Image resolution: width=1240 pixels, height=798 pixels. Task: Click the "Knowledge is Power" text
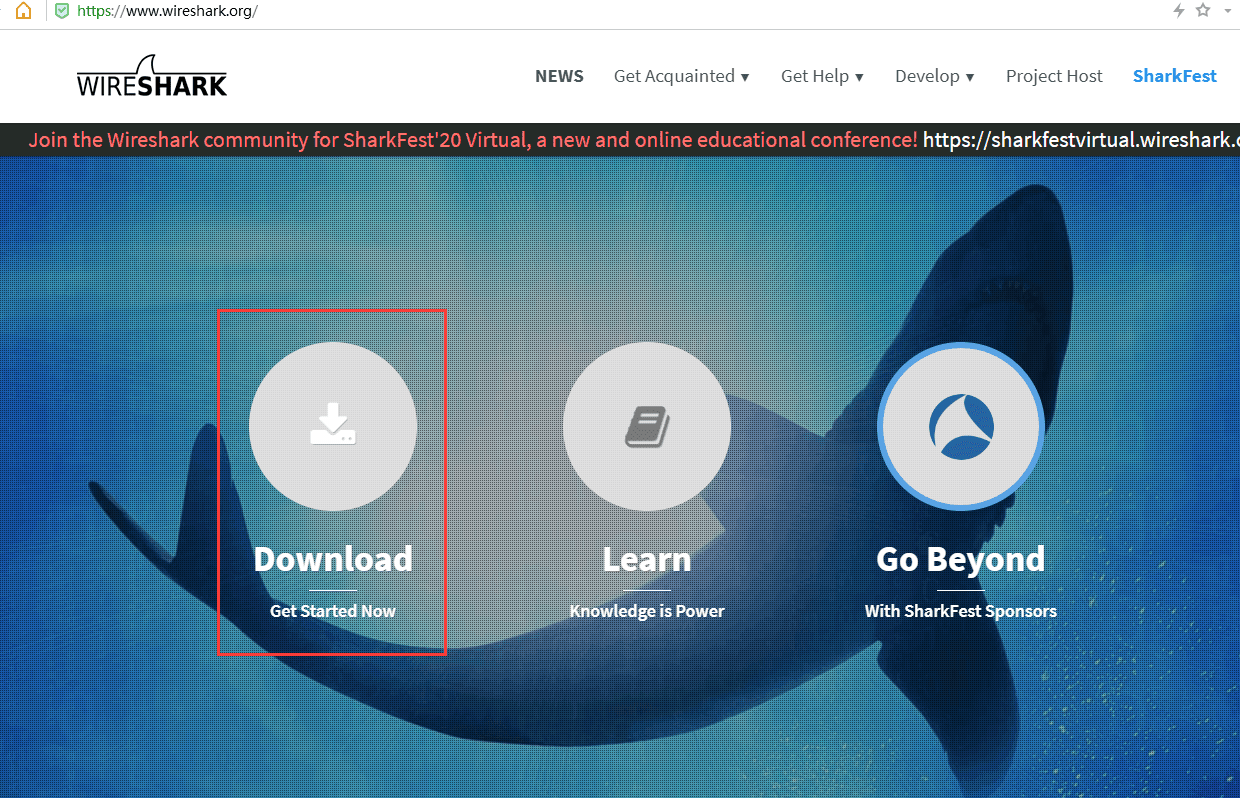(x=647, y=611)
